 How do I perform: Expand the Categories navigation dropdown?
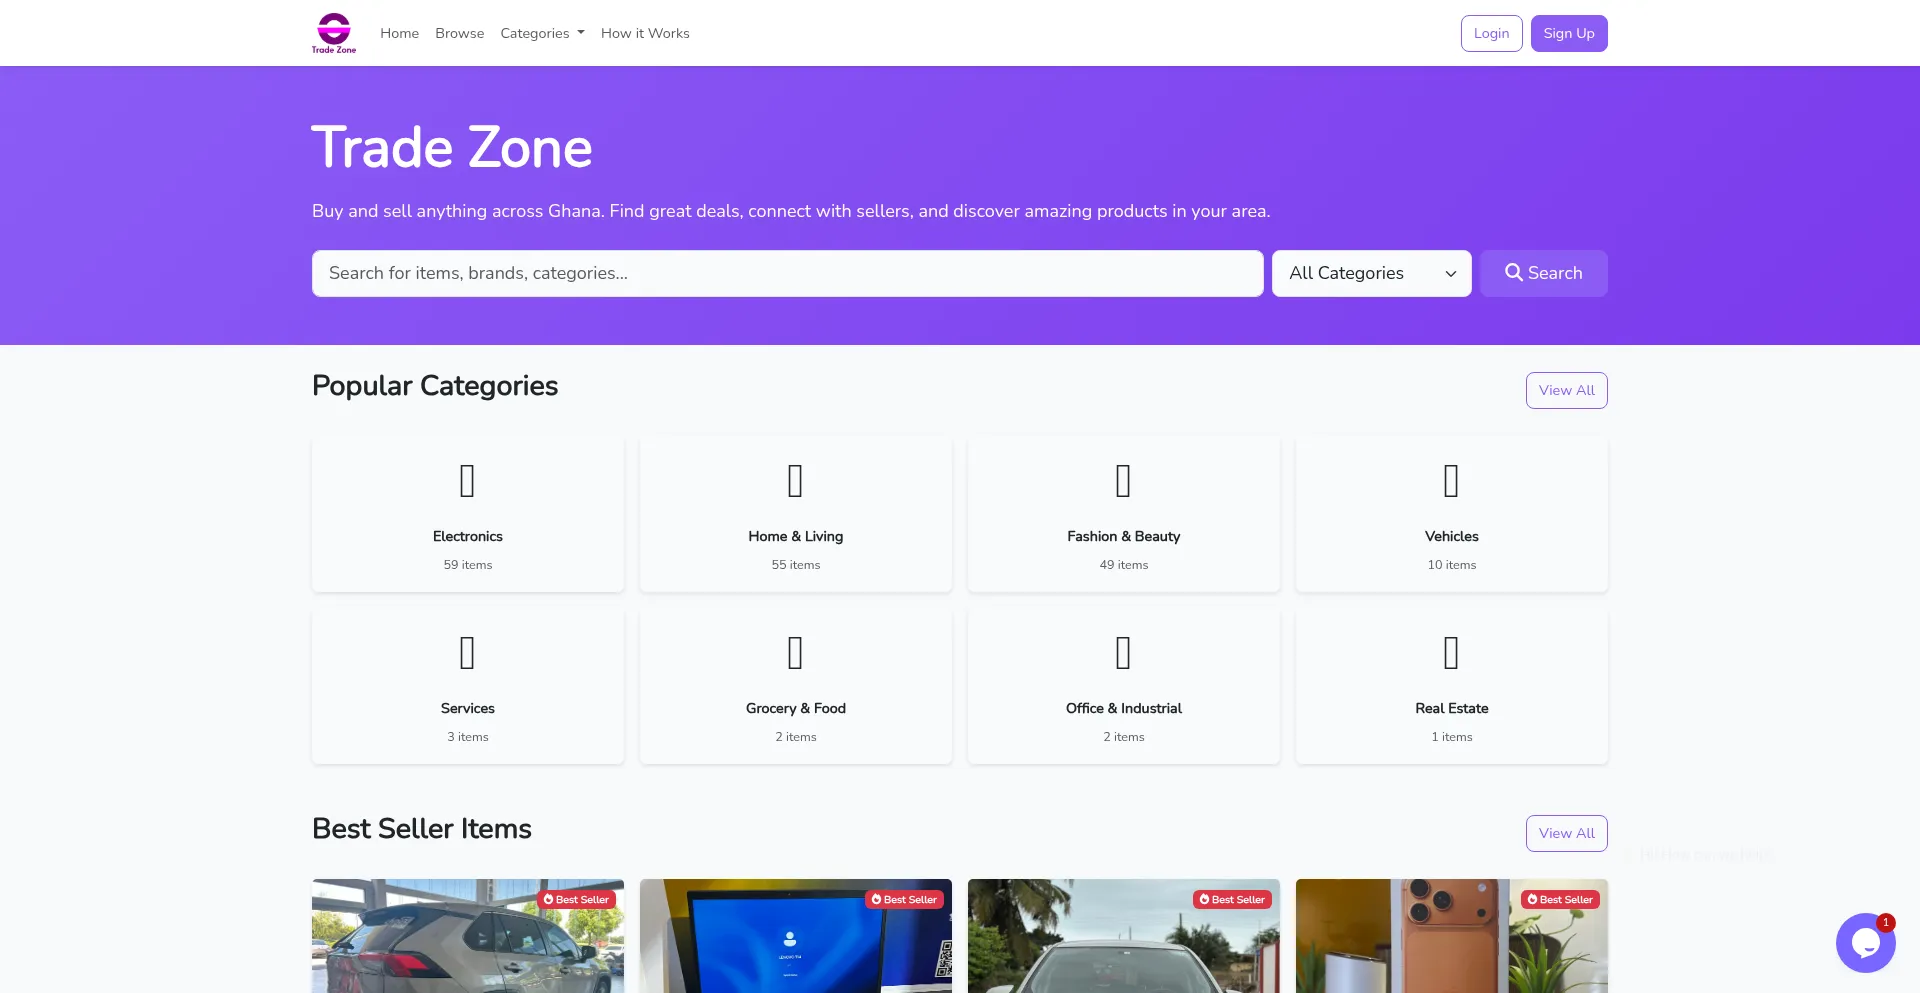[x=542, y=33]
